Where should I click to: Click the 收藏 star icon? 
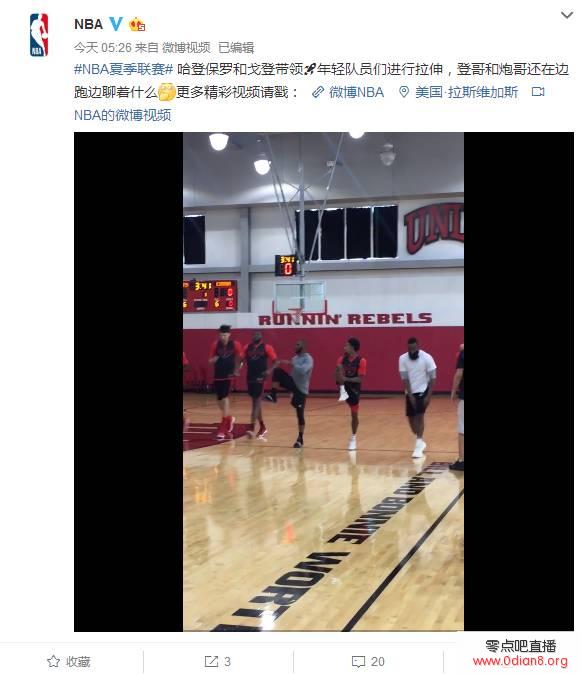(53, 661)
